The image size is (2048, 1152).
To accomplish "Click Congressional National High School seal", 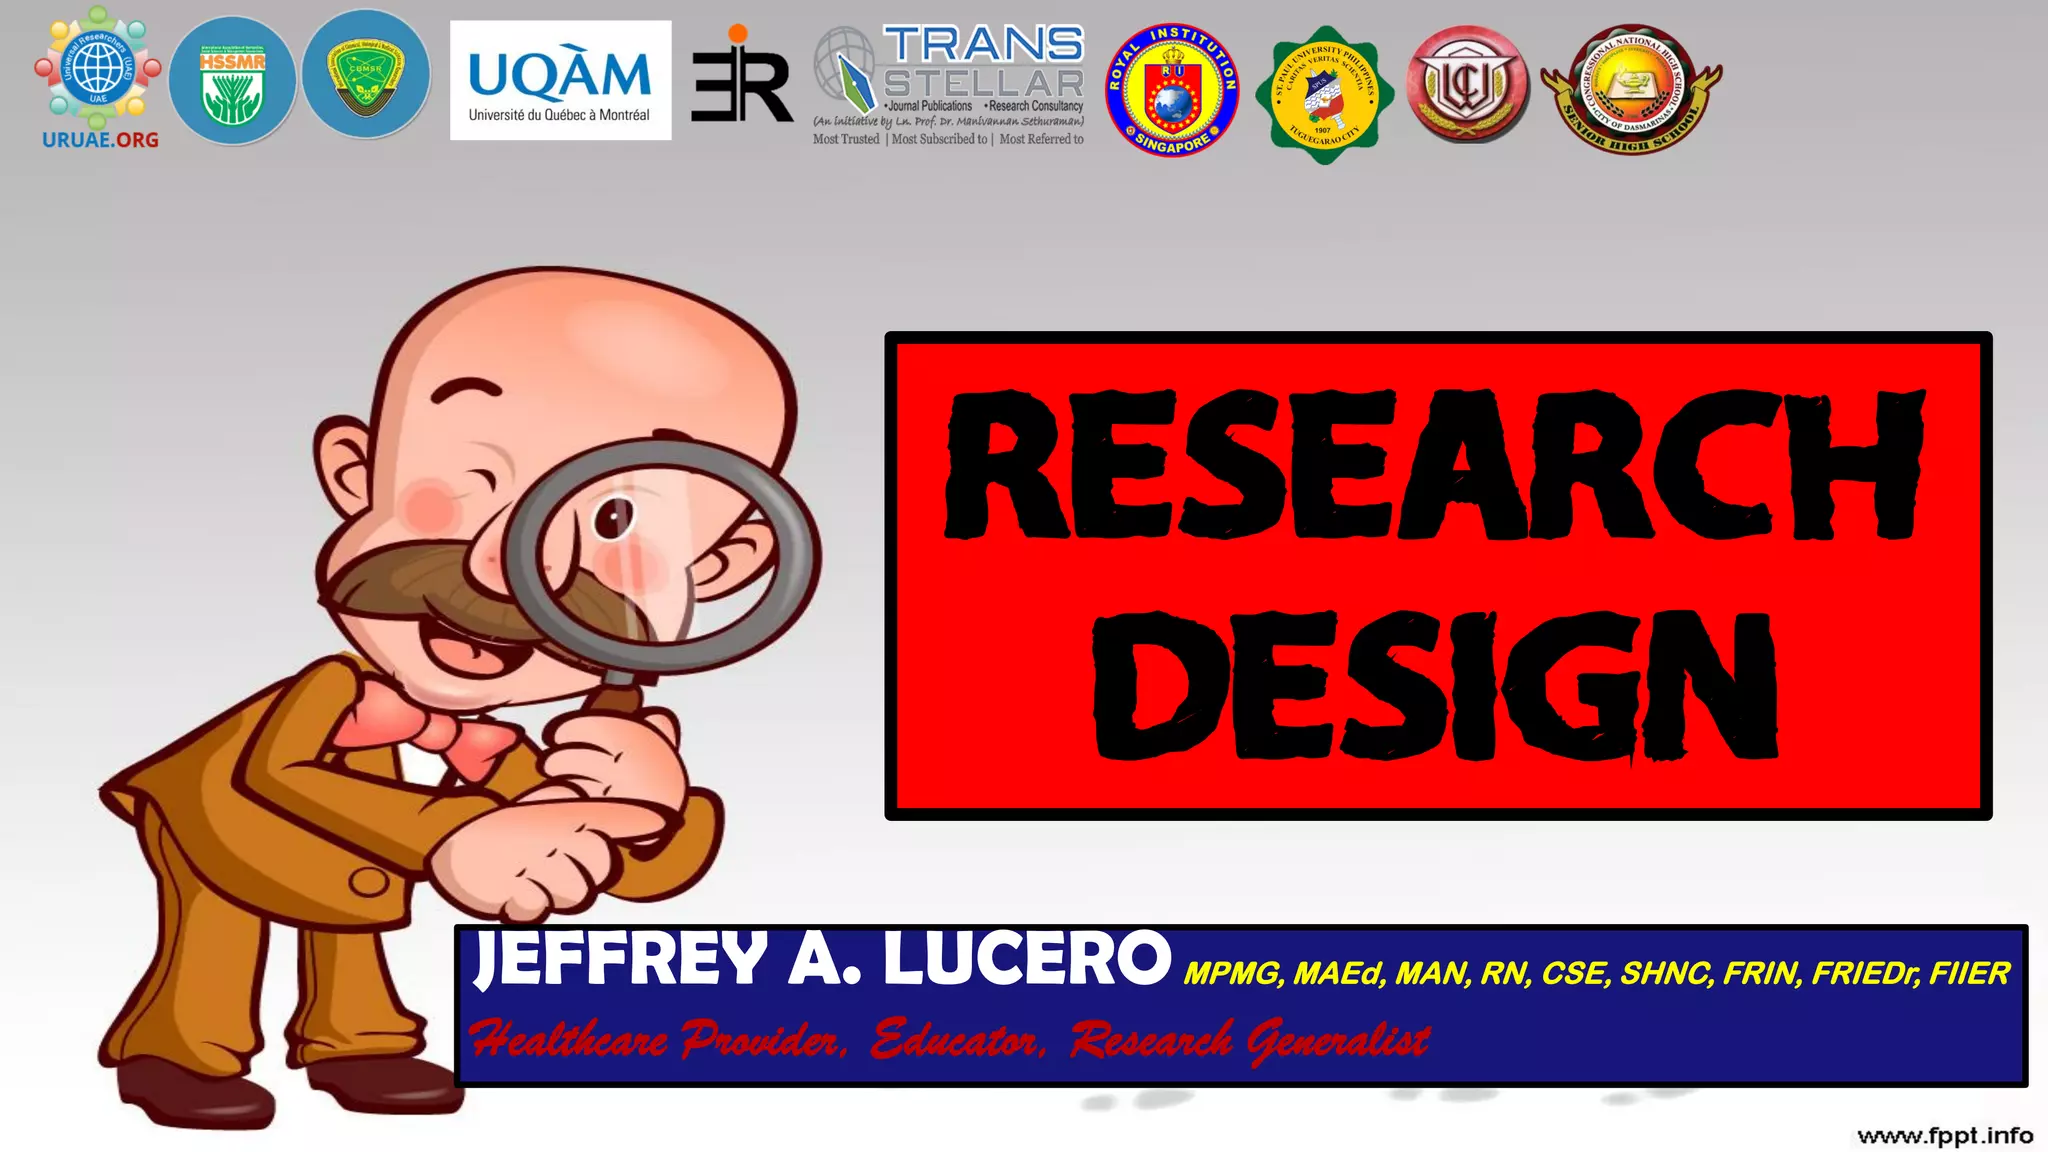I will coord(1631,90).
